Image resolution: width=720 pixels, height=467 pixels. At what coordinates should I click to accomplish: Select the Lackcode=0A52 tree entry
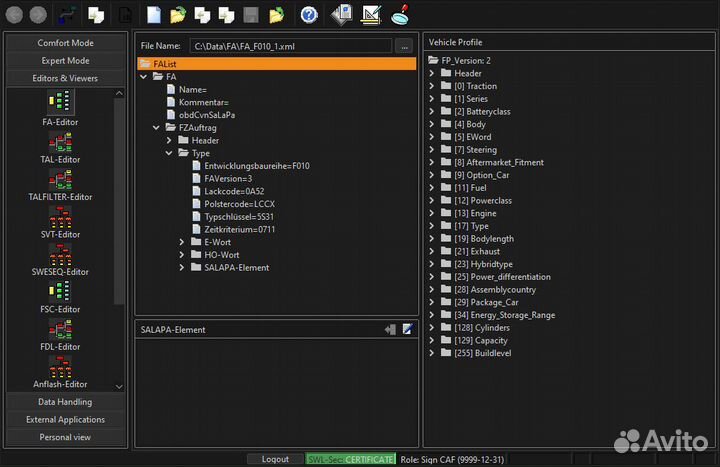[x=233, y=191]
